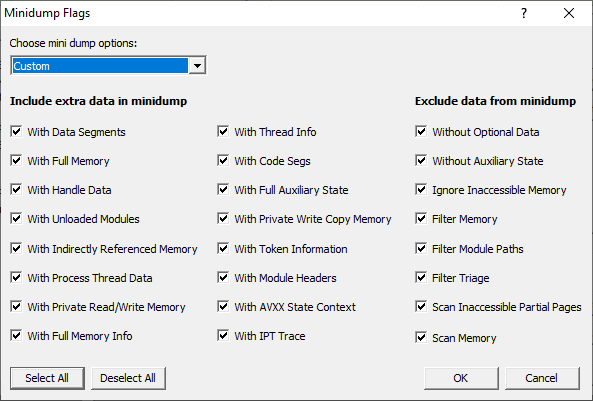Toggle With Code Segs checkbox

pyautogui.click(x=223, y=160)
